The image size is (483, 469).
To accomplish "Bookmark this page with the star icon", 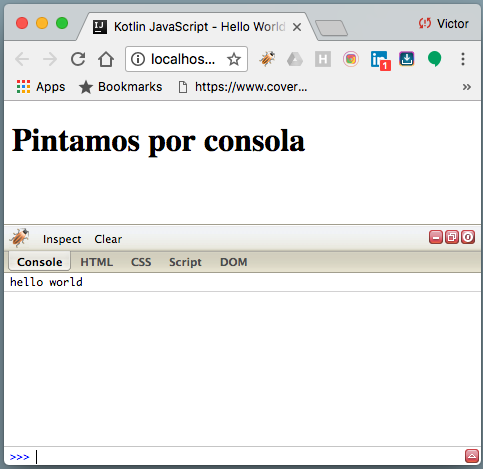I will click(234, 59).
